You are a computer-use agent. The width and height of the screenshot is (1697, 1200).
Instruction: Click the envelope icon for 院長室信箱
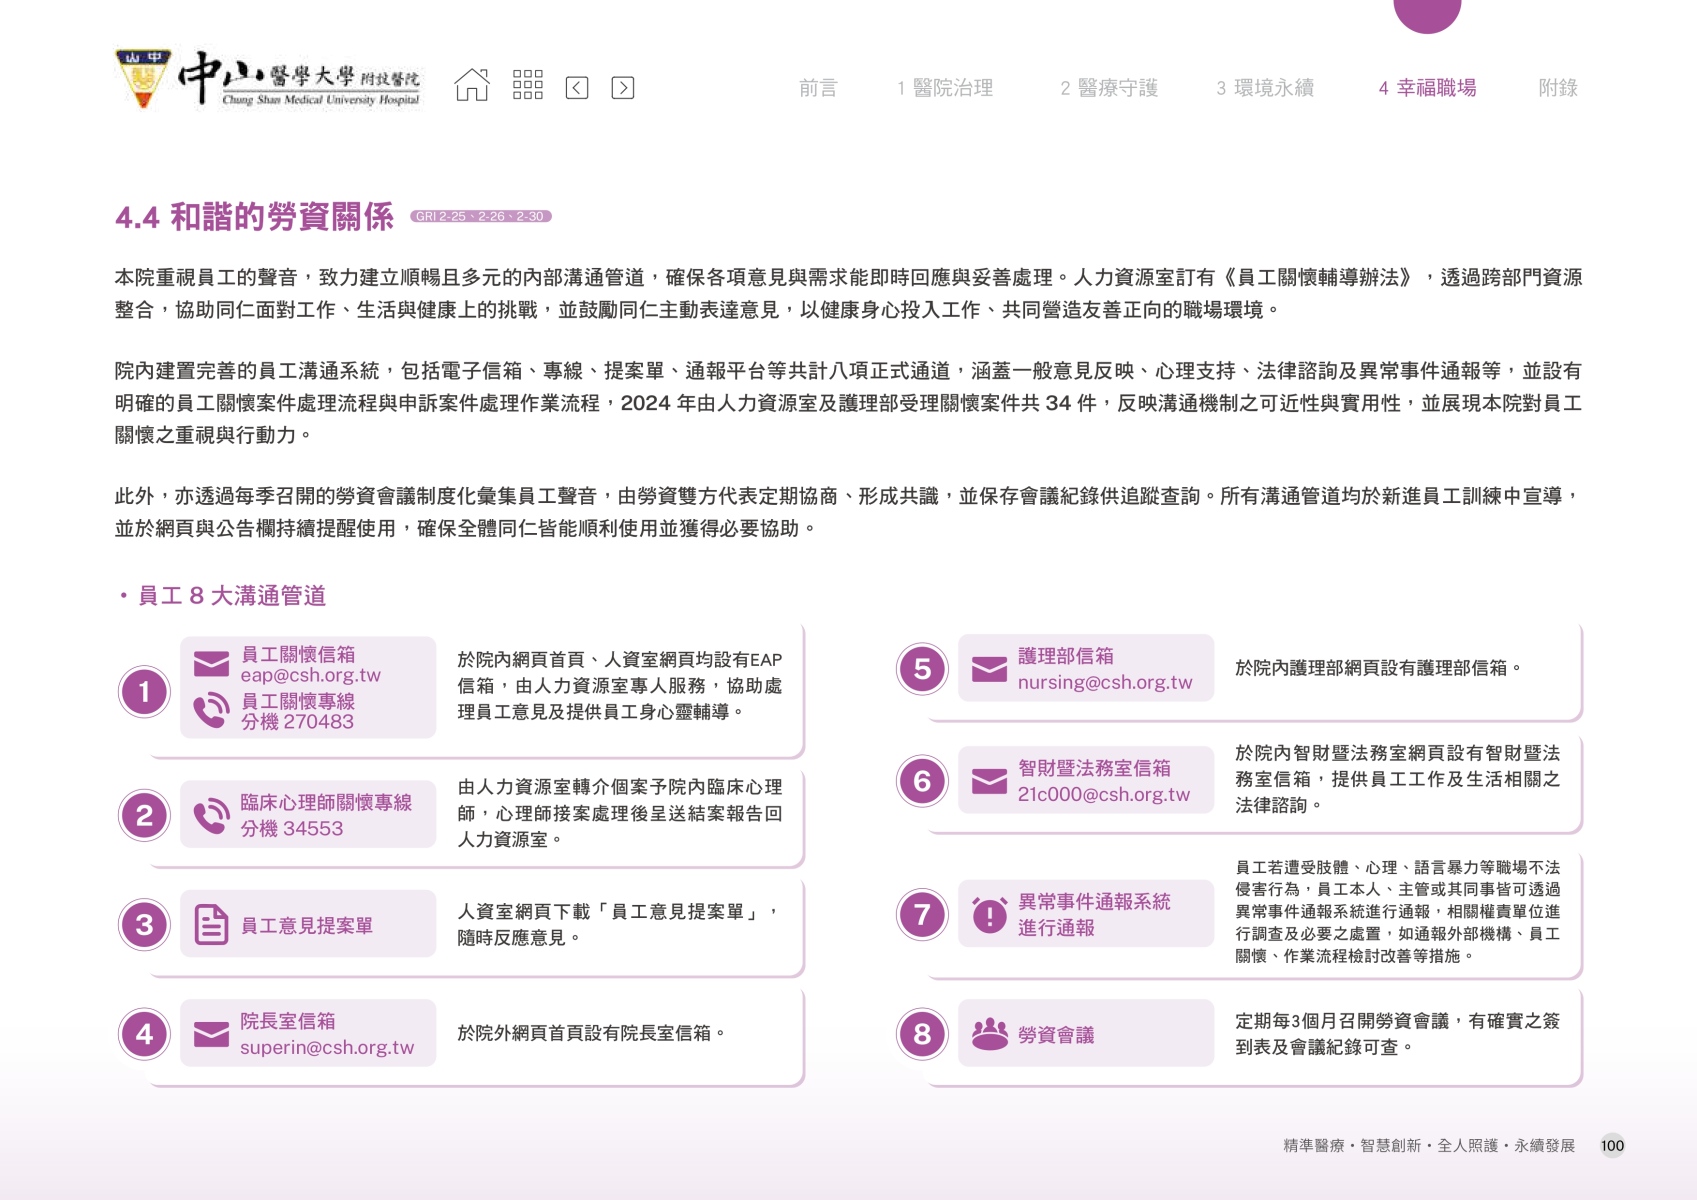click(x=211, y=1034)
